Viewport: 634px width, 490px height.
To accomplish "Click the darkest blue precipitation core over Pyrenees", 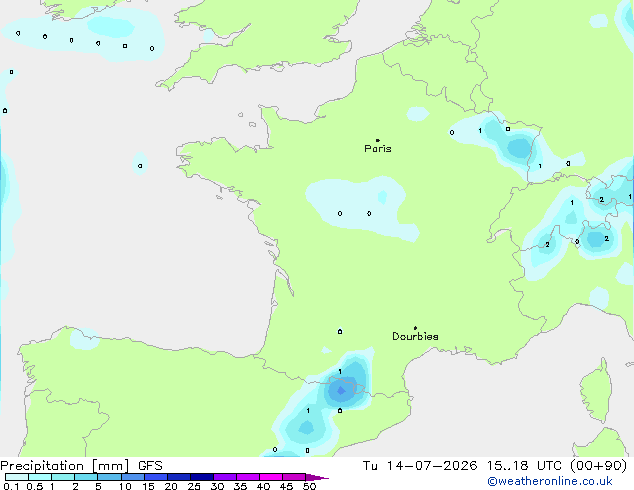I will point(341,391).
